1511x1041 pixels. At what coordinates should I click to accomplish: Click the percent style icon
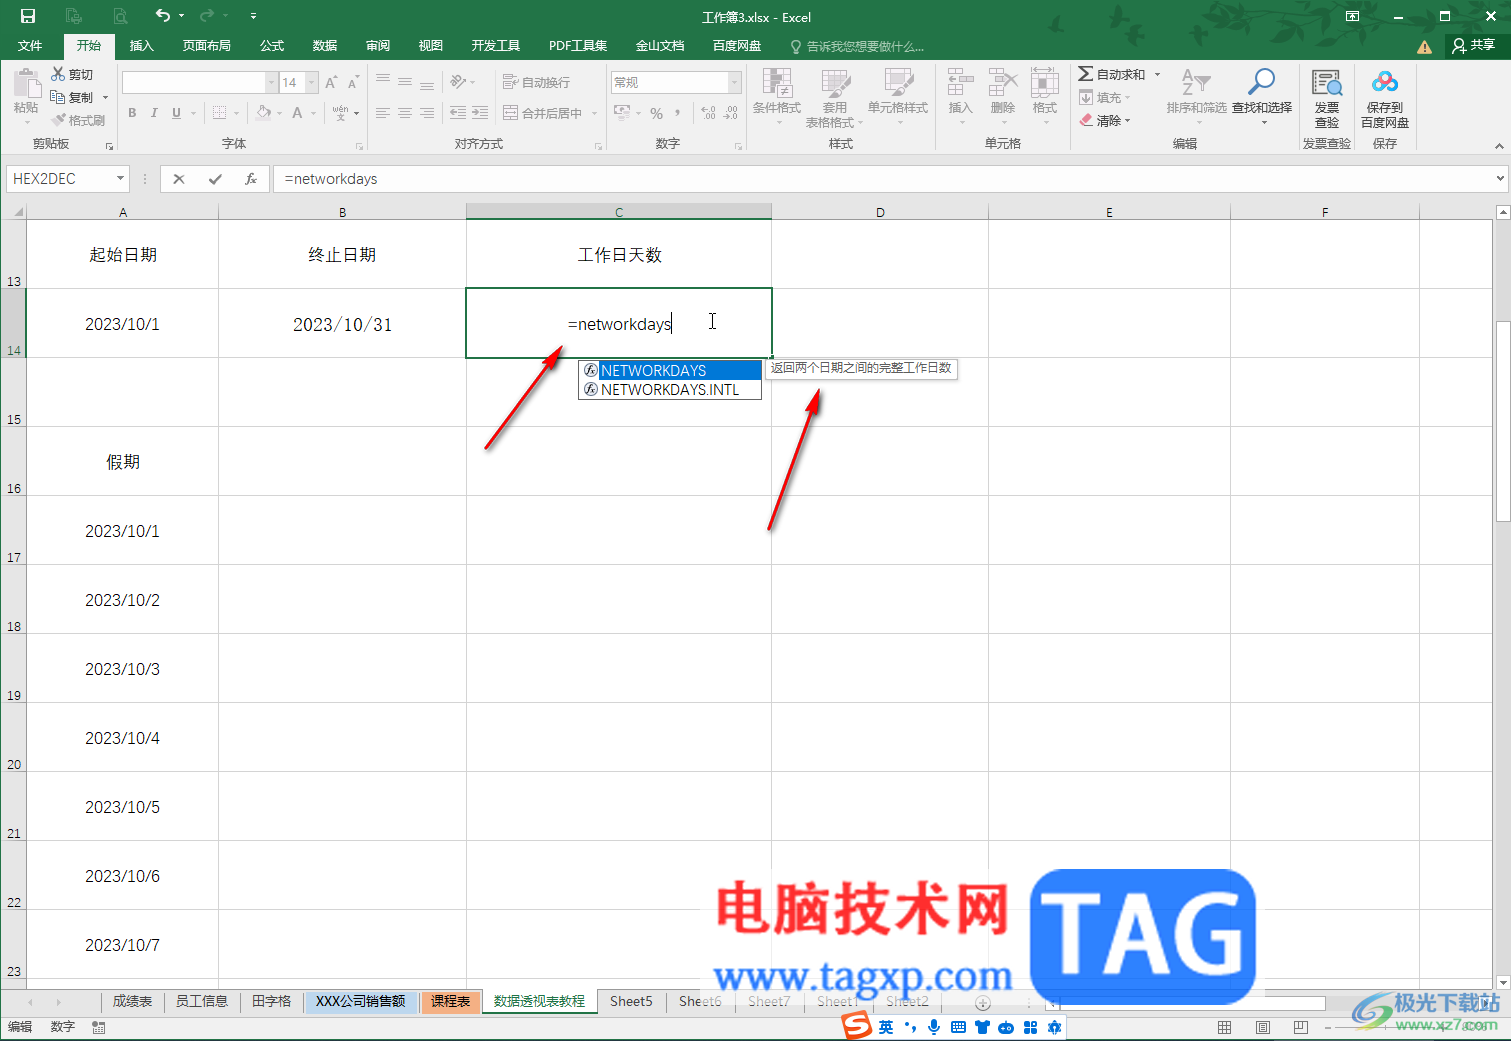tap(657, 113)
